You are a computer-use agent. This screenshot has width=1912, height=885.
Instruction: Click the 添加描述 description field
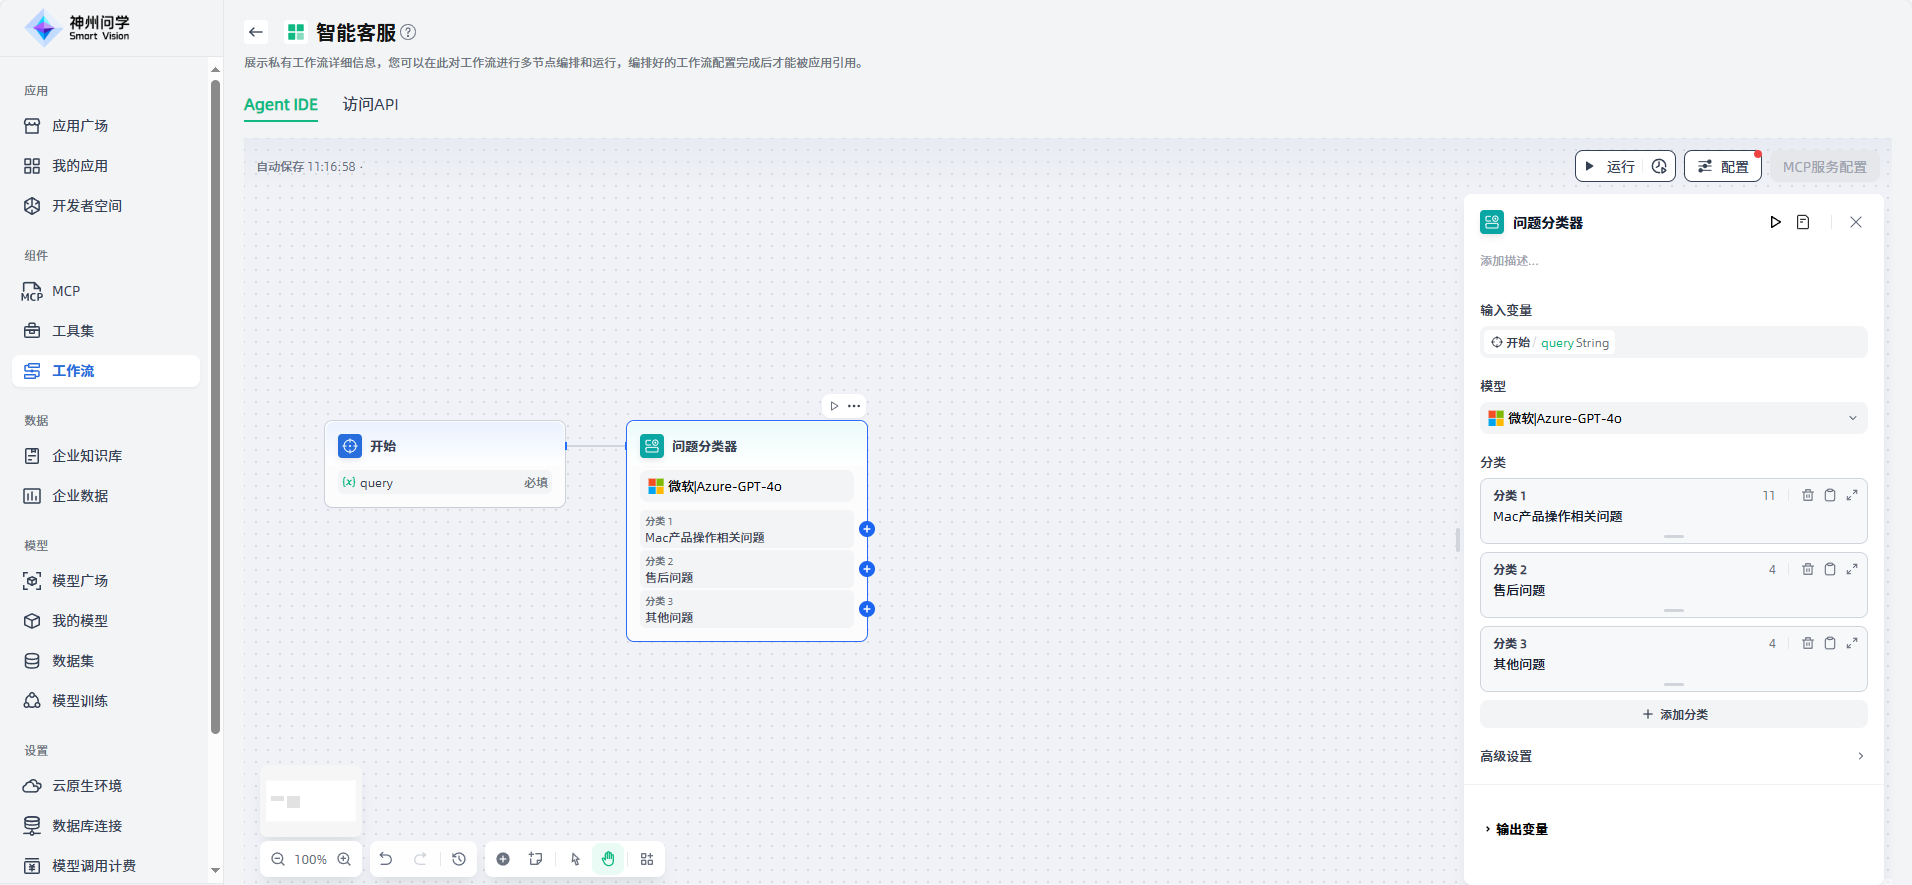click(x=1510, y=261)
